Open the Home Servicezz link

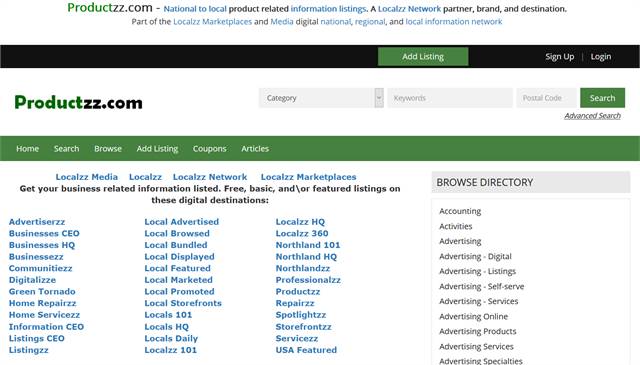(44, 315)
